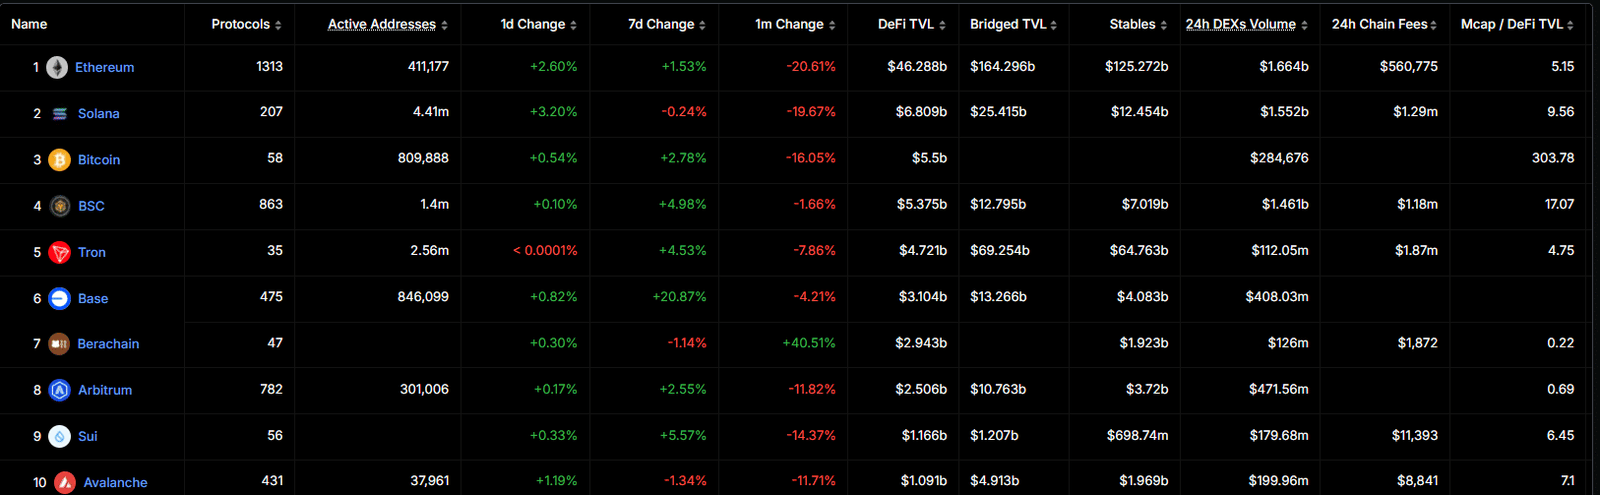1600x495 pixels.
Task: Click the Berachain logo icon
Action: pyautogui.click(x=59, y=344)
